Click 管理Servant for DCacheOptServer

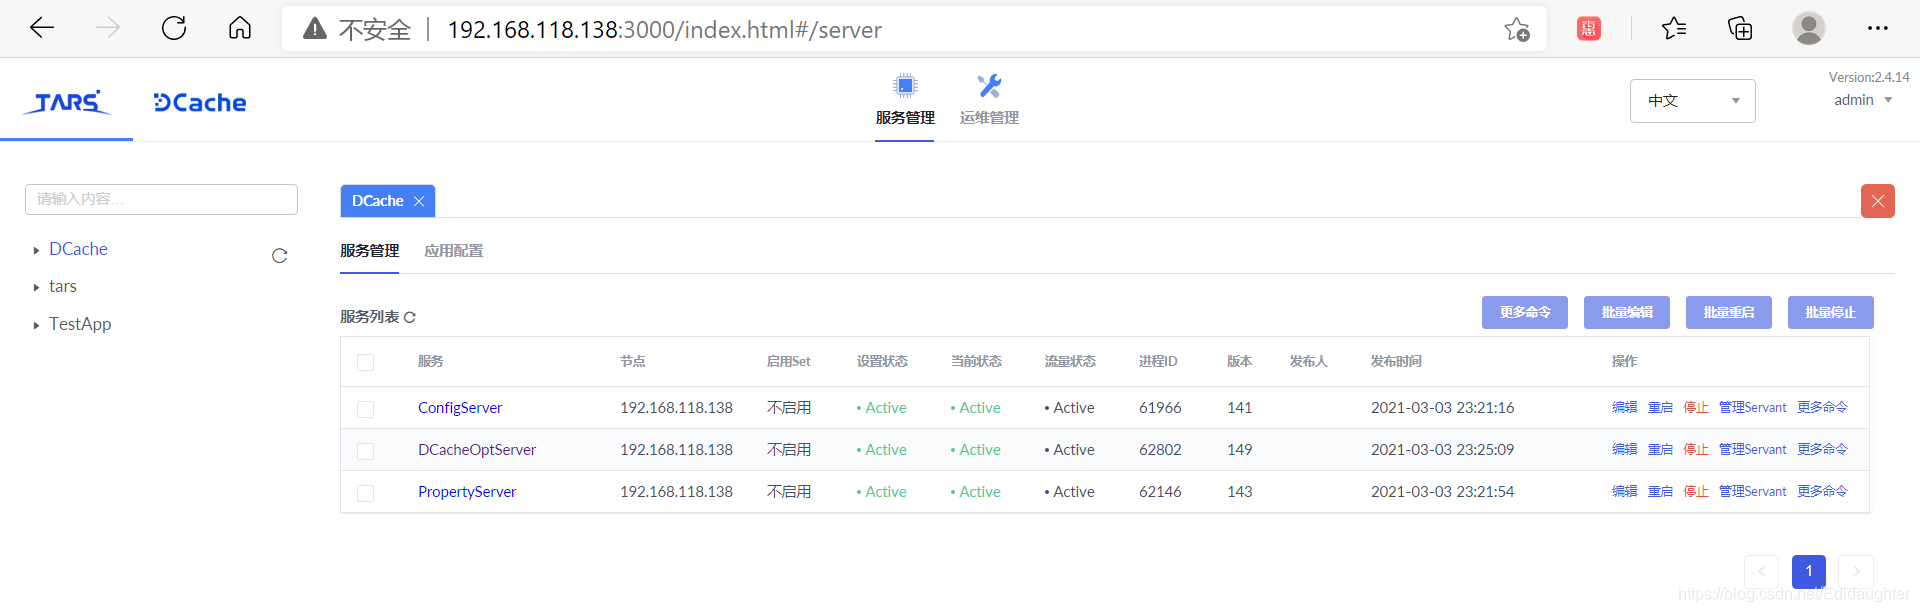pyautogui.click(x=1752, y=449)
